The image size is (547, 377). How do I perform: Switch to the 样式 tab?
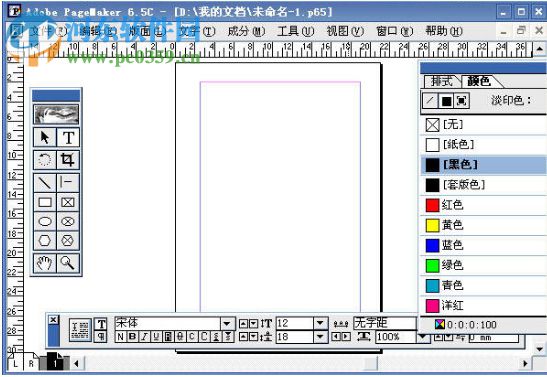[x=442, y=81]
